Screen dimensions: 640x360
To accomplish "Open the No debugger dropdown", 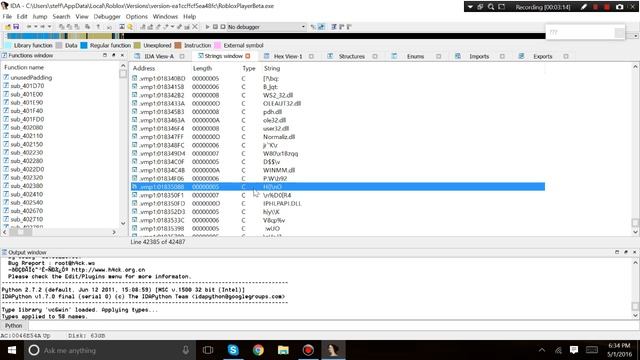I will point(303,27).
